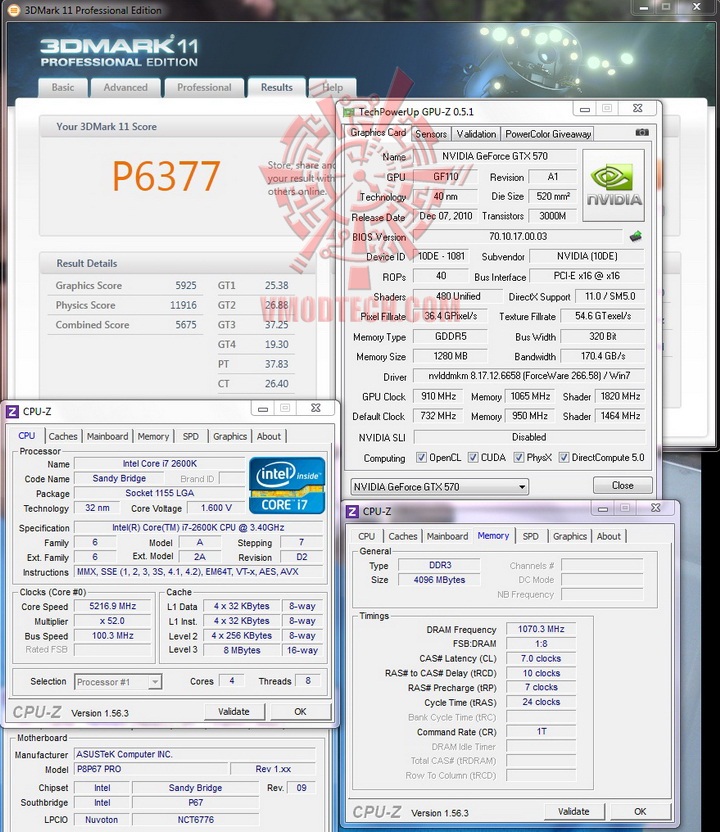Image resolution: width=720 pixels, height=832 pixels.
Task: Open the NVIDIA GeForce GTX 570 card dropdown
Action: coord(439,487)
